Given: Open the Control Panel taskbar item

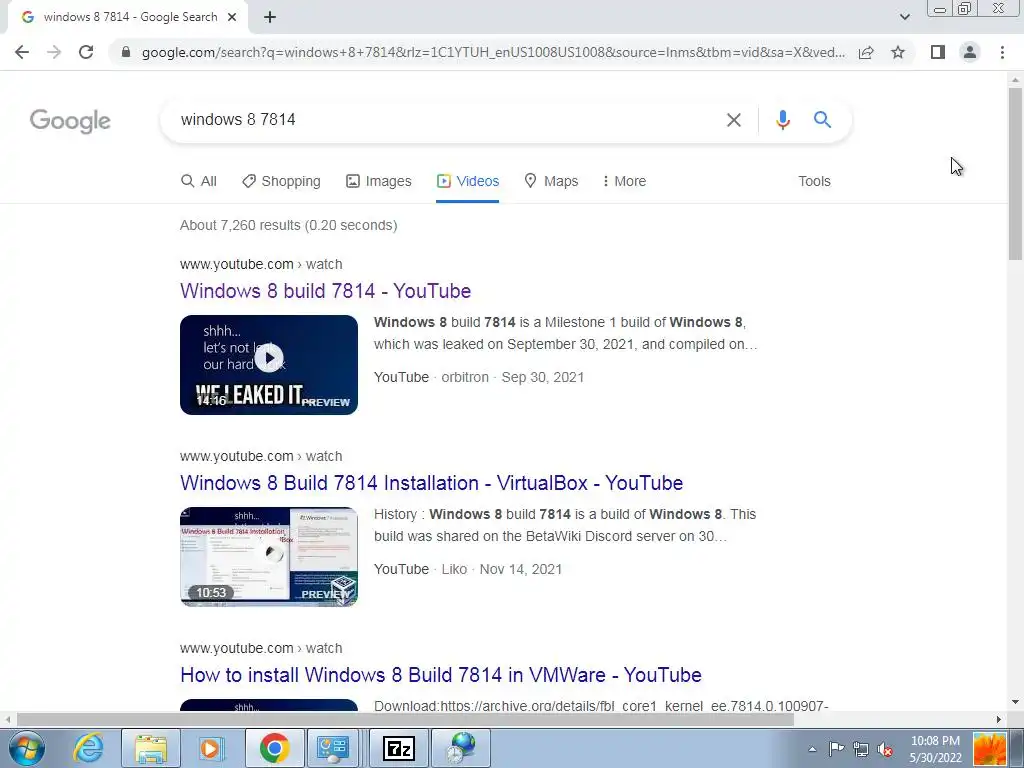Looking at the screenshot, I should [x=333, y=748].
